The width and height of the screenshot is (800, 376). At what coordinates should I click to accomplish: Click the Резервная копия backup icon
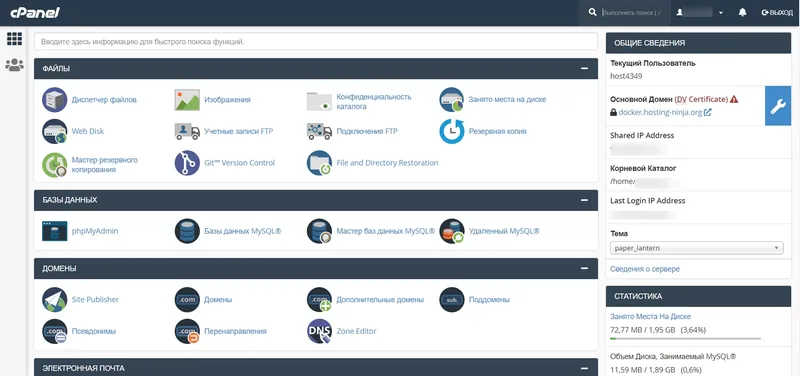click(x=452, y=131)
